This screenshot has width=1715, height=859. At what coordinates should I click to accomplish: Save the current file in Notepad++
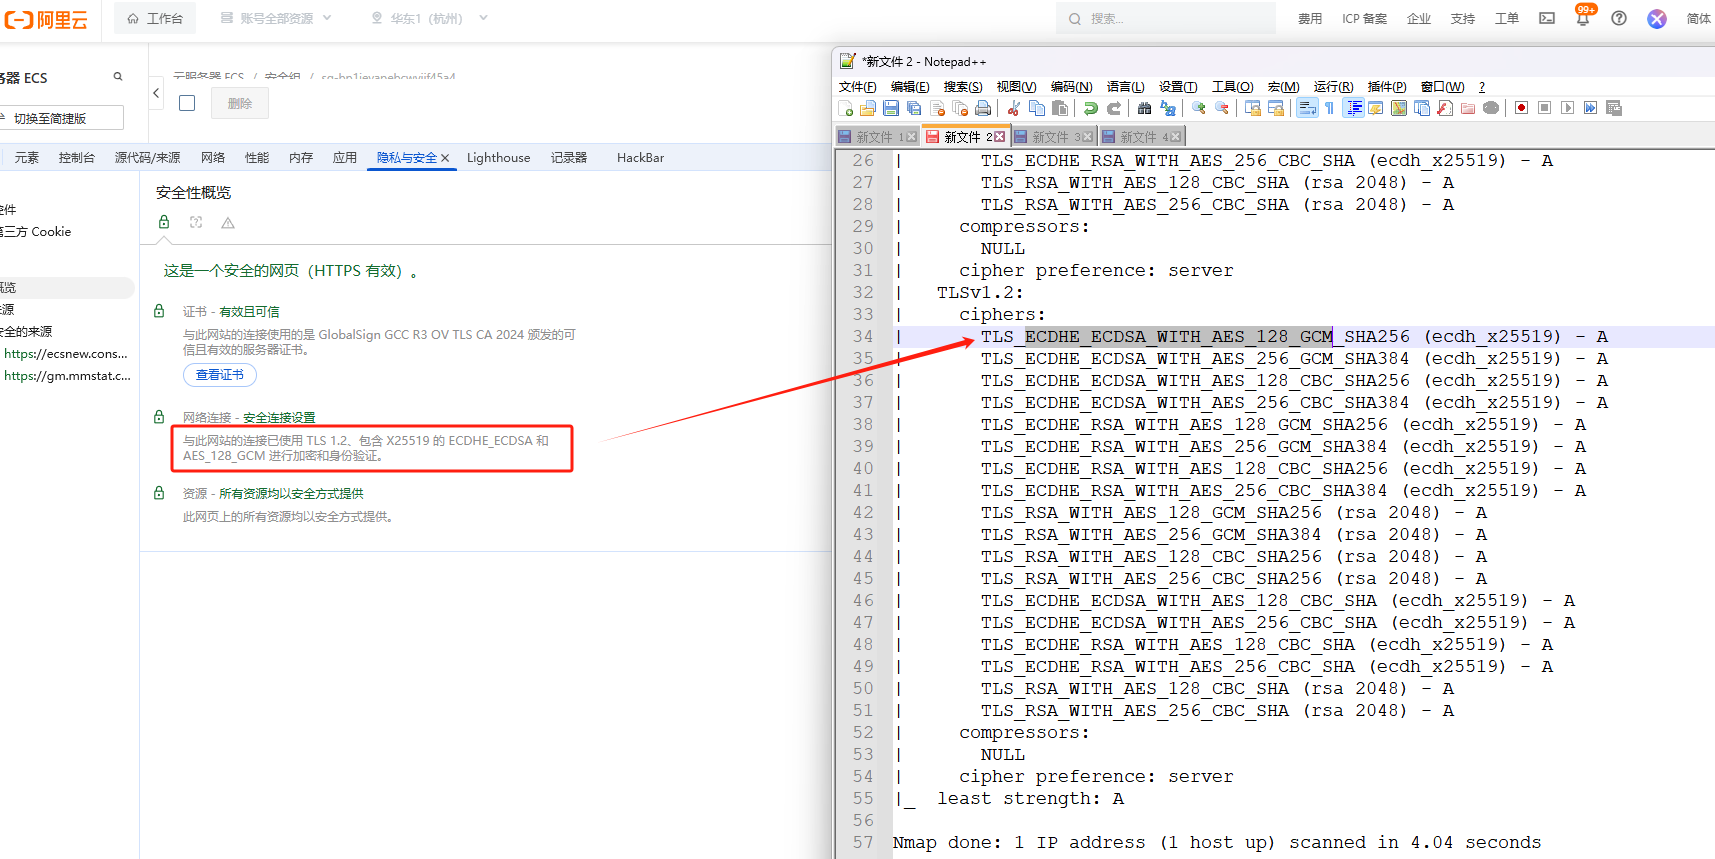point(891,108)
